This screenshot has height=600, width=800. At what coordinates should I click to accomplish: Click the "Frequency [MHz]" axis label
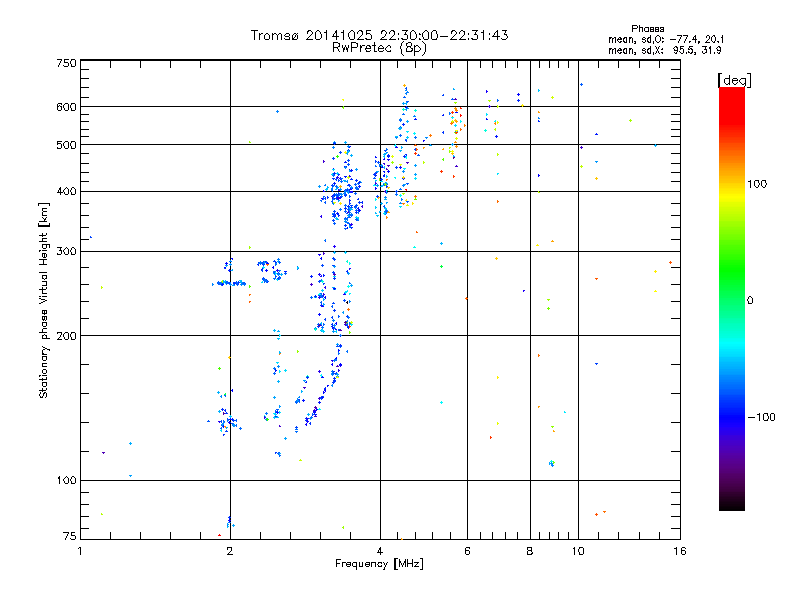[x=379, y=564]
